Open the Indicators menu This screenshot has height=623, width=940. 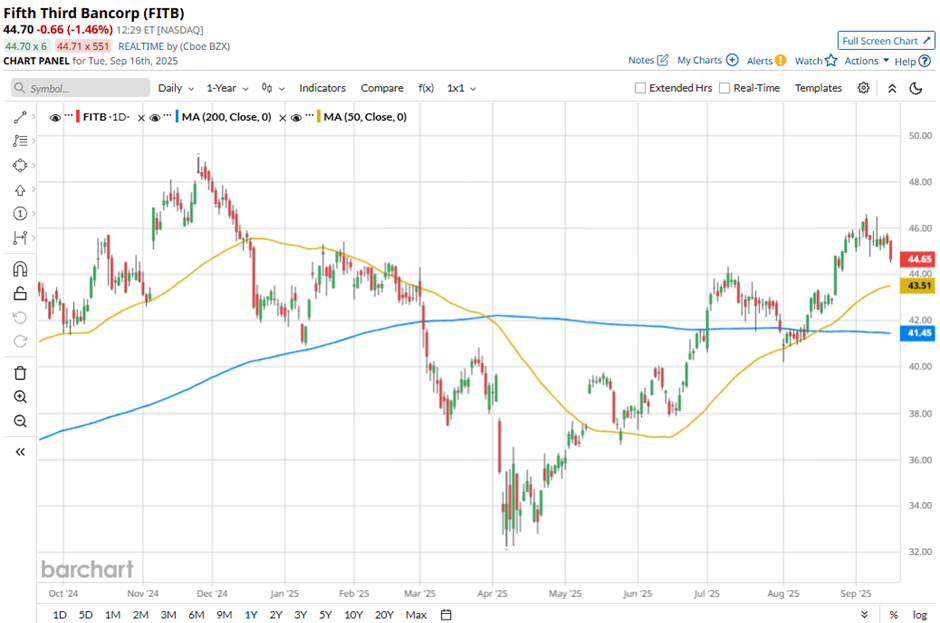click(x=323, y=88)
